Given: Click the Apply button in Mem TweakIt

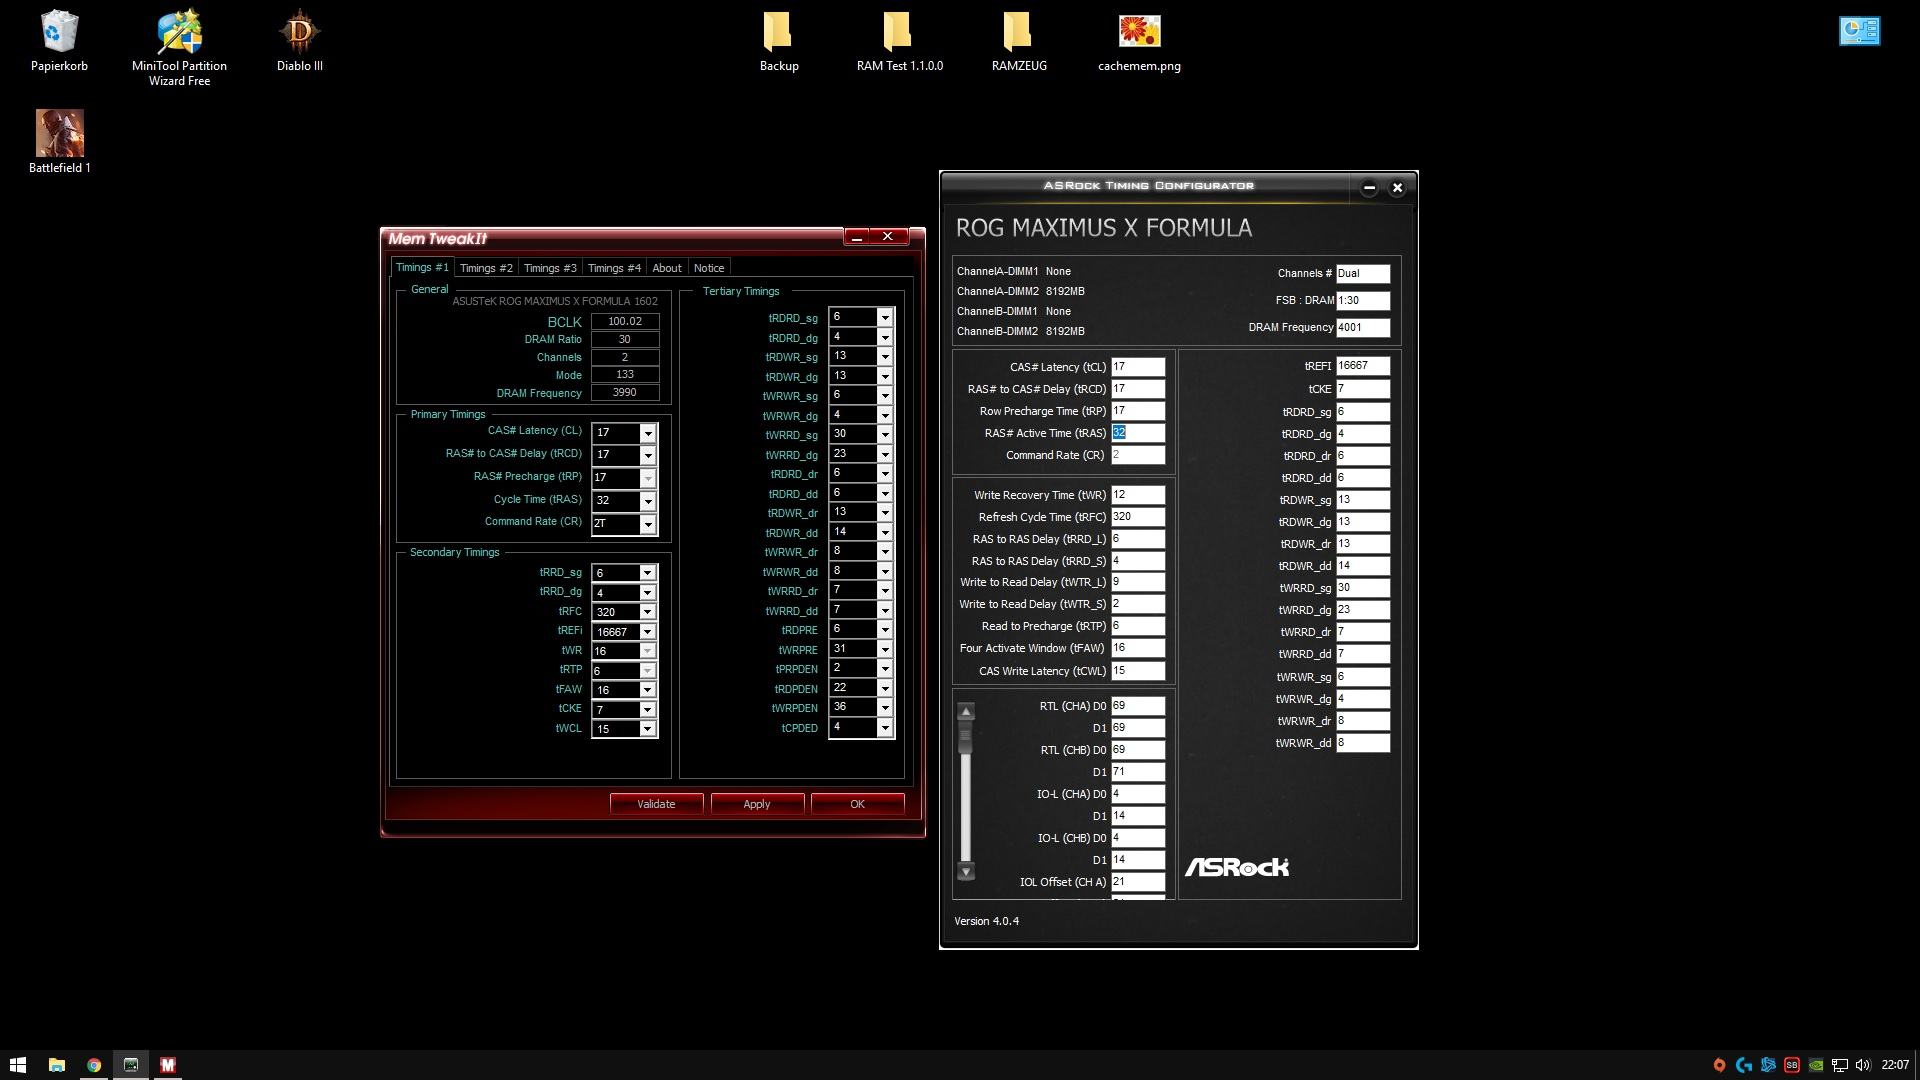Looking at the screenshot, I should [757, 804].
